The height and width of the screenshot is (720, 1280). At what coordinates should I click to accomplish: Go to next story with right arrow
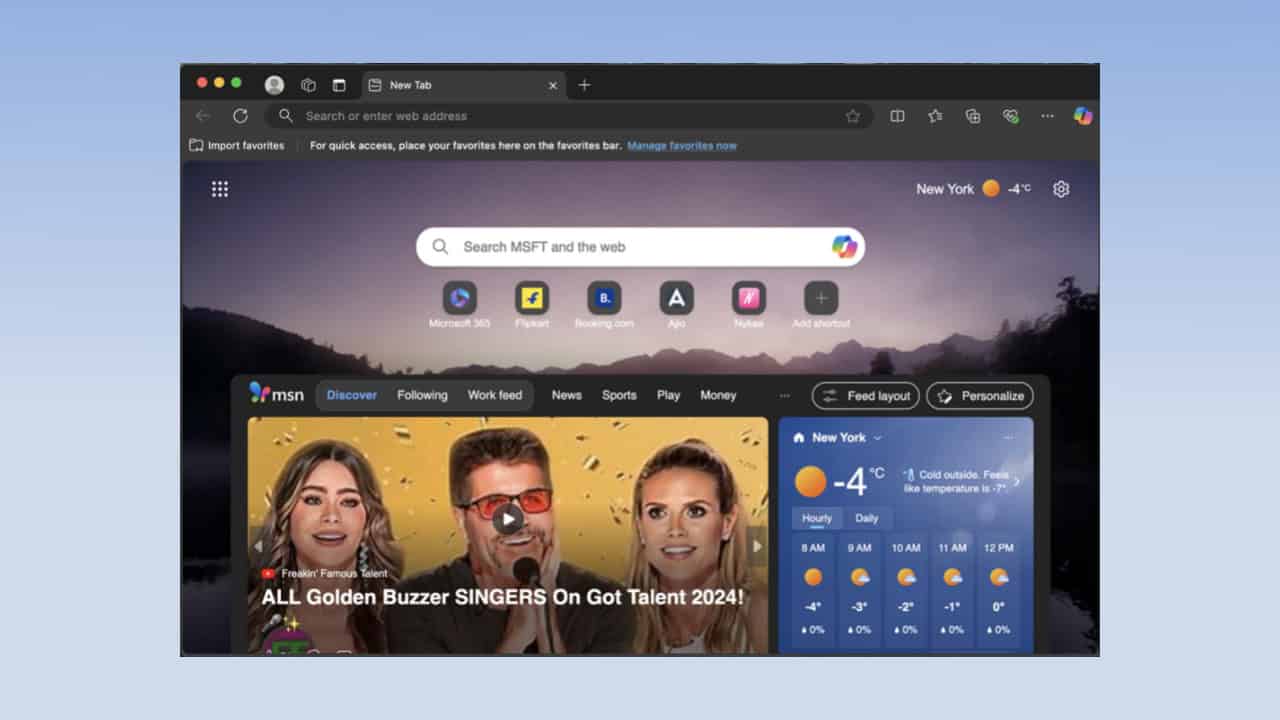tap(757, 546)
